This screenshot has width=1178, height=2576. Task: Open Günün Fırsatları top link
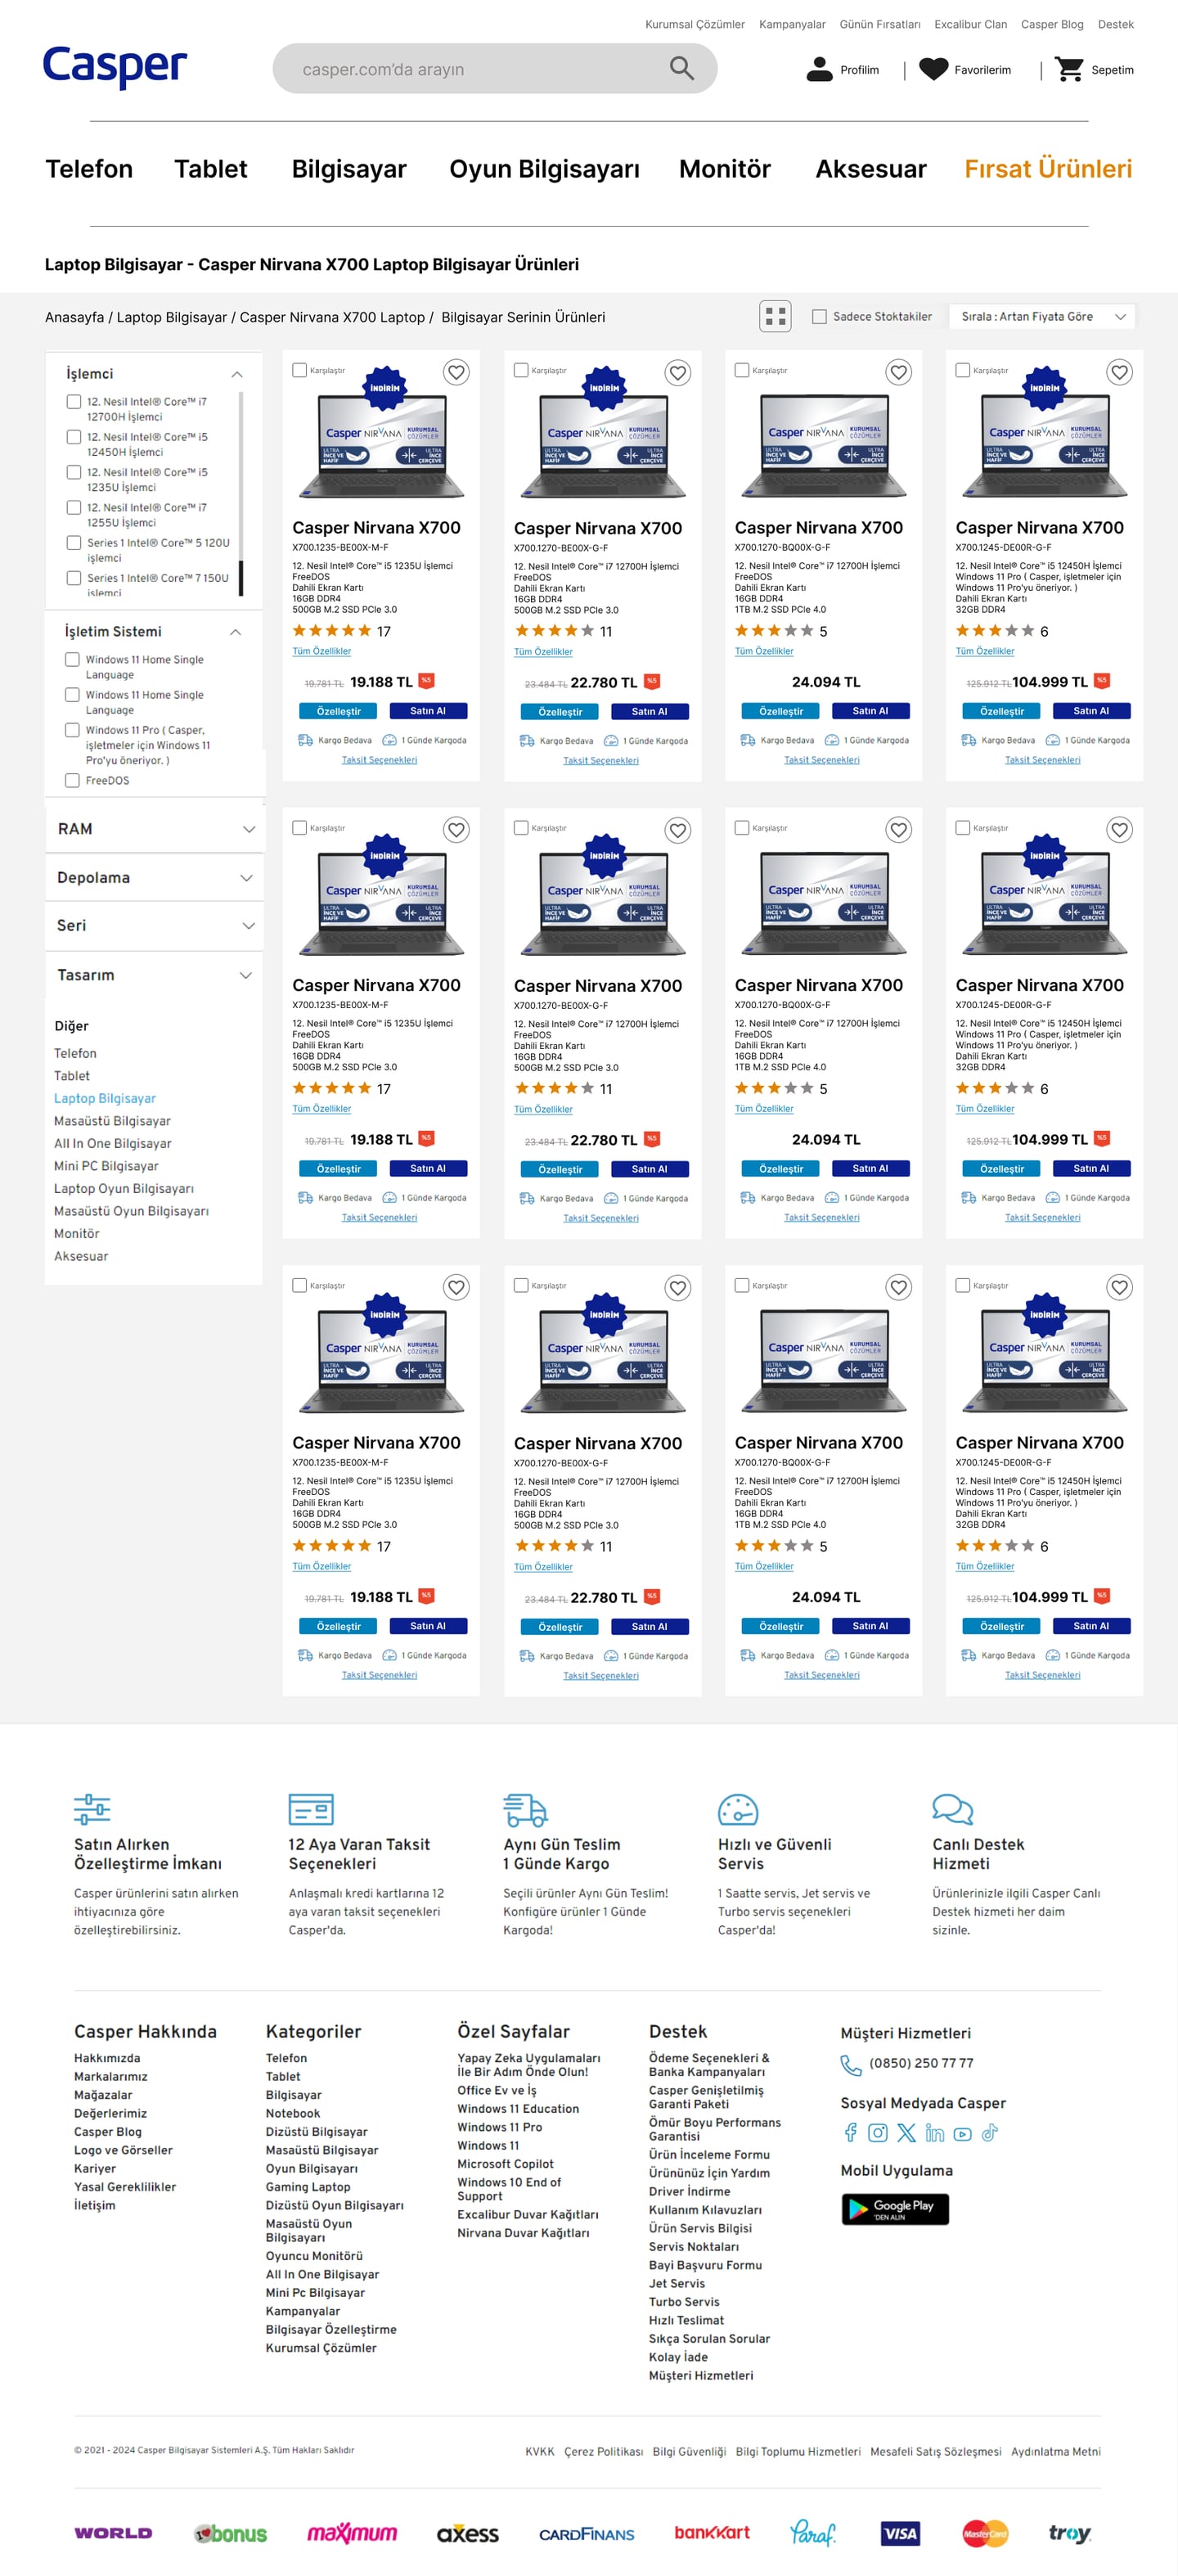pyautogui.click(x=880, y=24)
